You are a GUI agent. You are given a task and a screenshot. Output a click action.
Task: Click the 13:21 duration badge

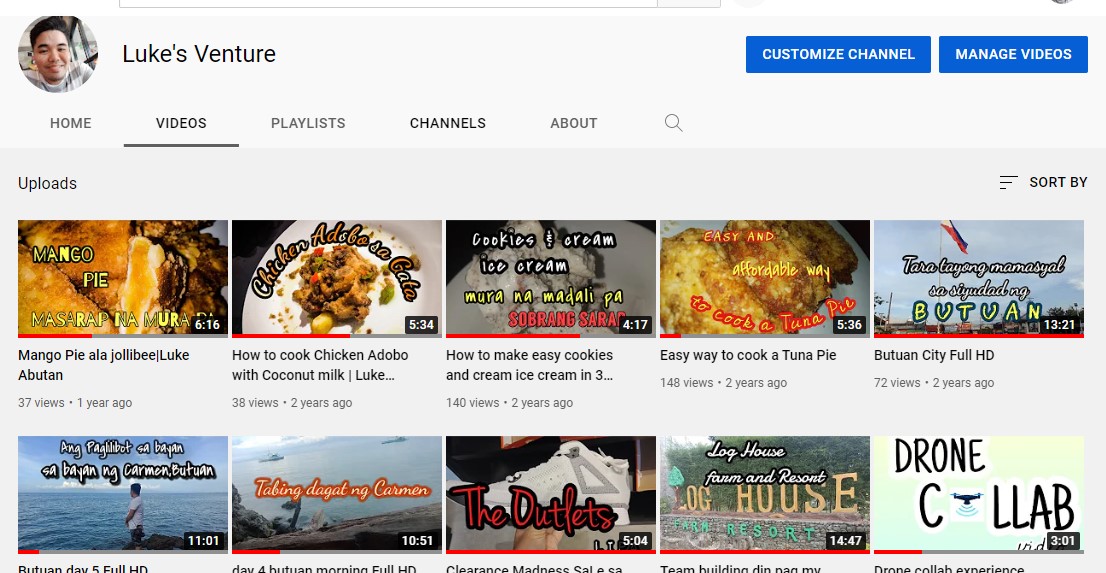pyautogui.click(x=1059, y=325)
